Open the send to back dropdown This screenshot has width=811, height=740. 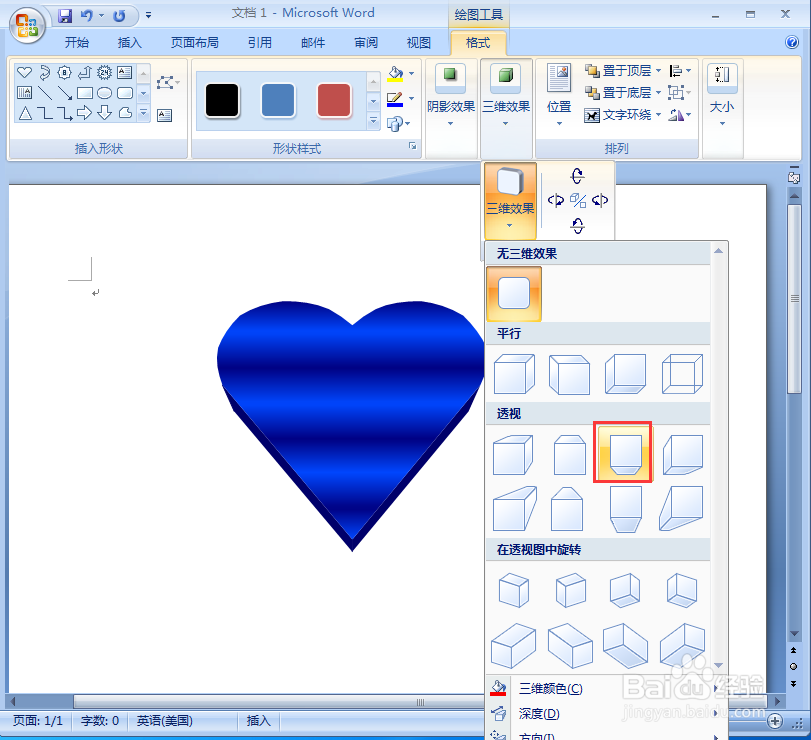658,93
